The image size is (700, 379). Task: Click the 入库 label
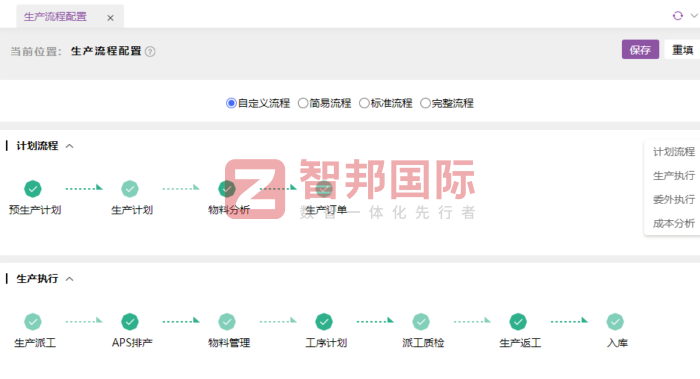tap(617, 343)
